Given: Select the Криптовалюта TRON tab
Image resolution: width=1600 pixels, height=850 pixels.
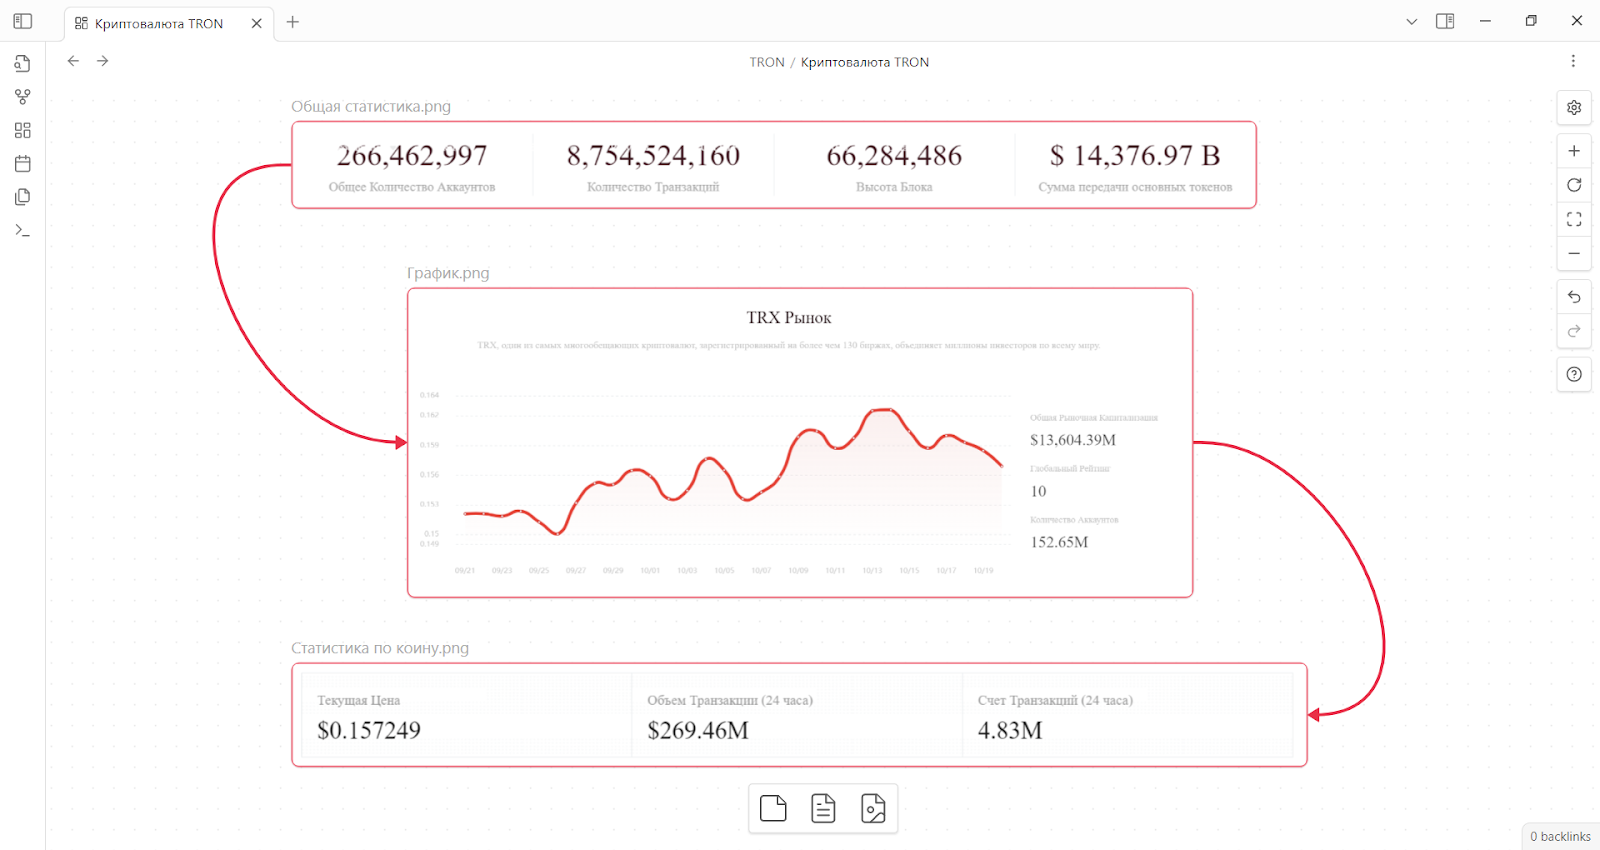Looking at the screenshot, I should (x=169, y=23).
